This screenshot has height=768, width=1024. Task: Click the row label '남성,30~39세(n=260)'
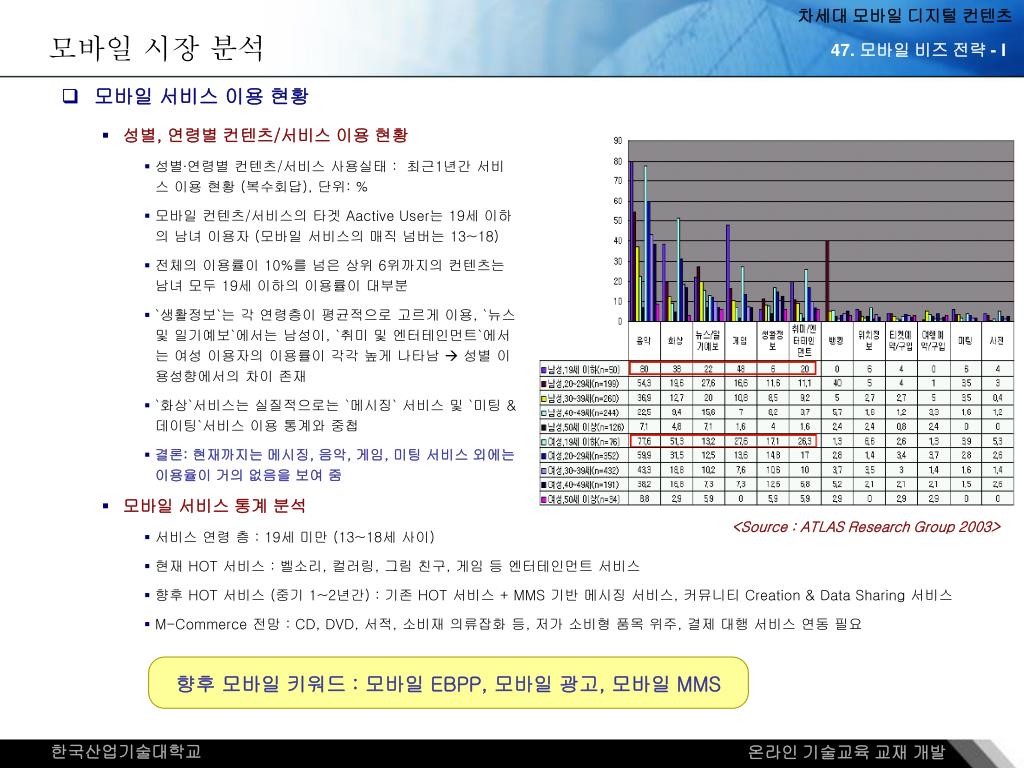tap(584, 398)
